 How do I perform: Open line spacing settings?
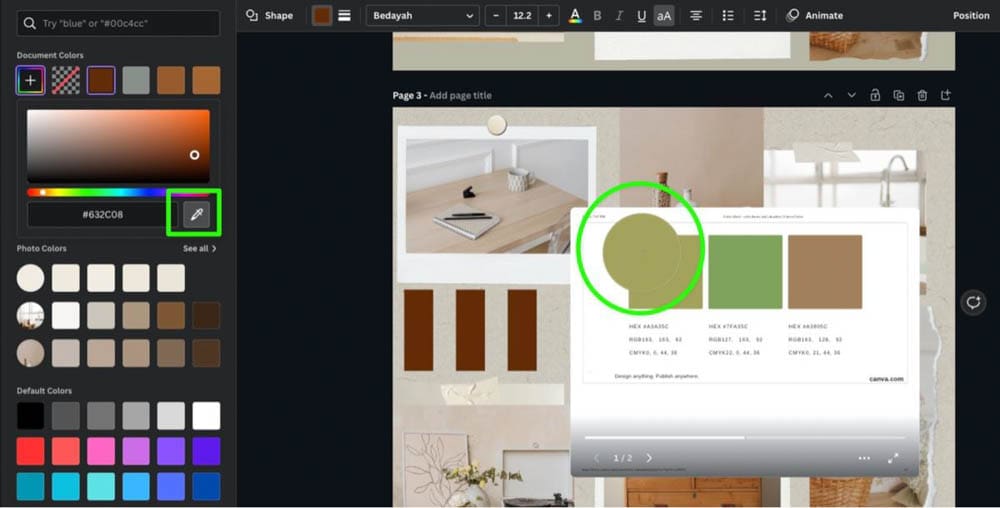pos(760,16)
